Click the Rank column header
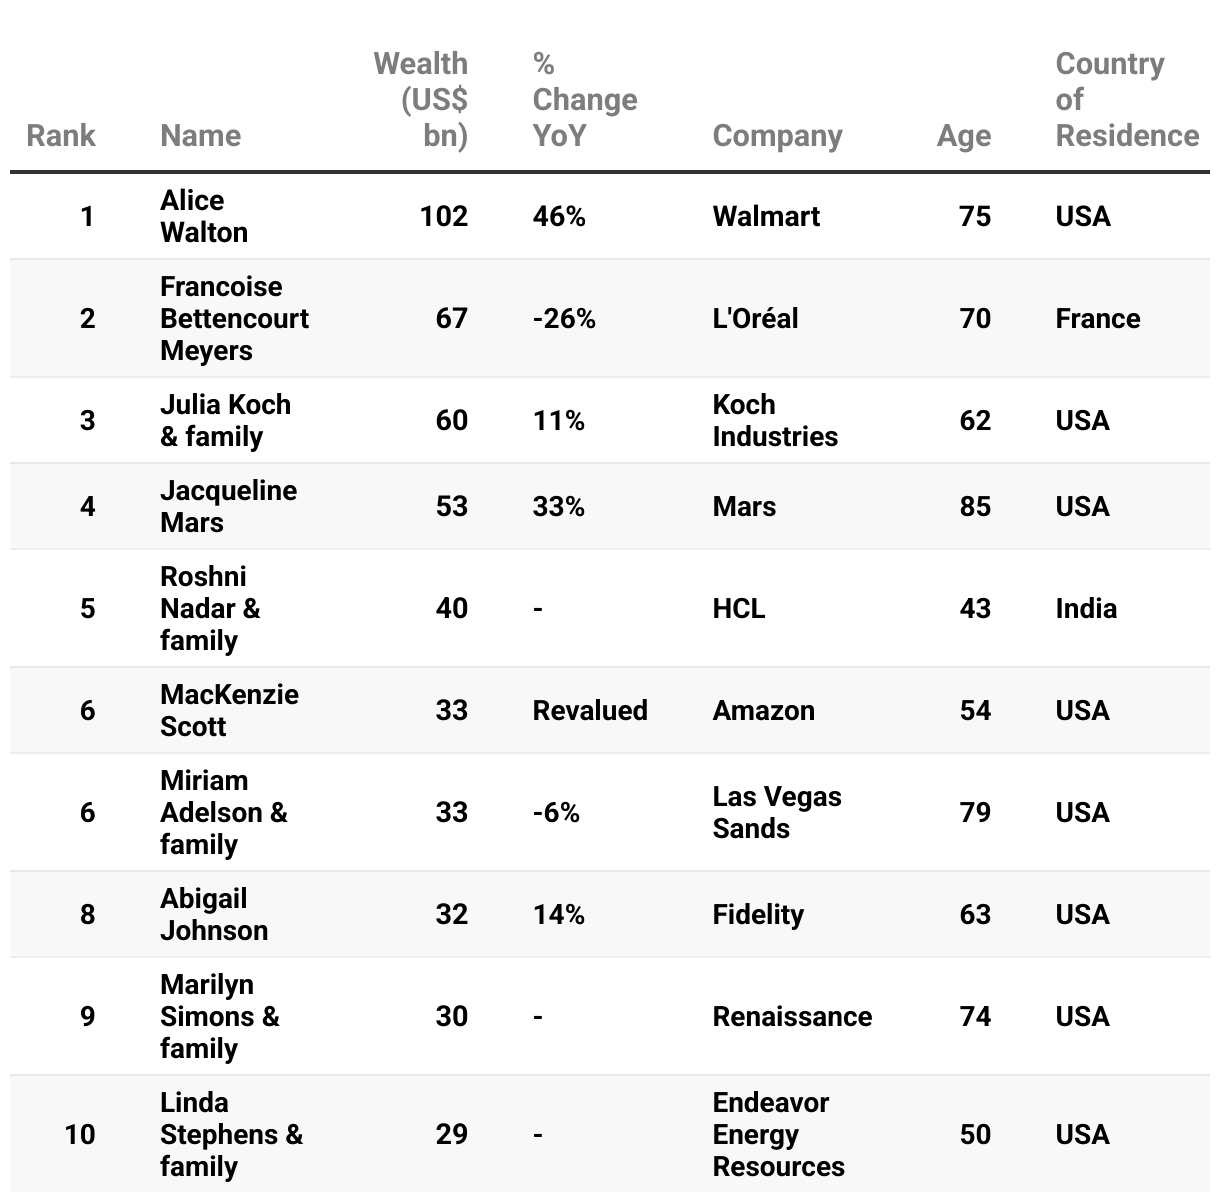Image resolution: width=1220 pixels, height=1202 pixels. (61, 135)
